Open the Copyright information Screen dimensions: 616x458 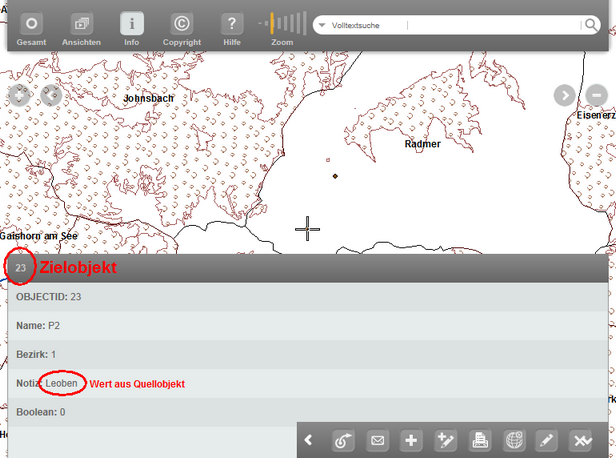tap(181, 24)
